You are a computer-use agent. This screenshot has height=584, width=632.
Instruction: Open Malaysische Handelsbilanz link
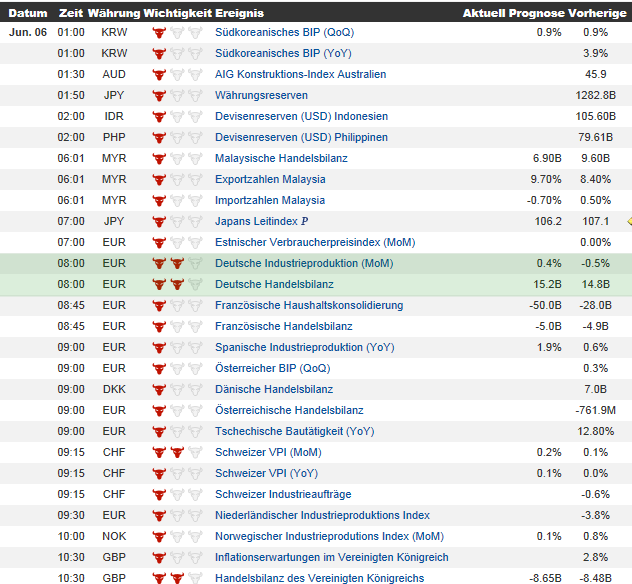tap(281, 158)
